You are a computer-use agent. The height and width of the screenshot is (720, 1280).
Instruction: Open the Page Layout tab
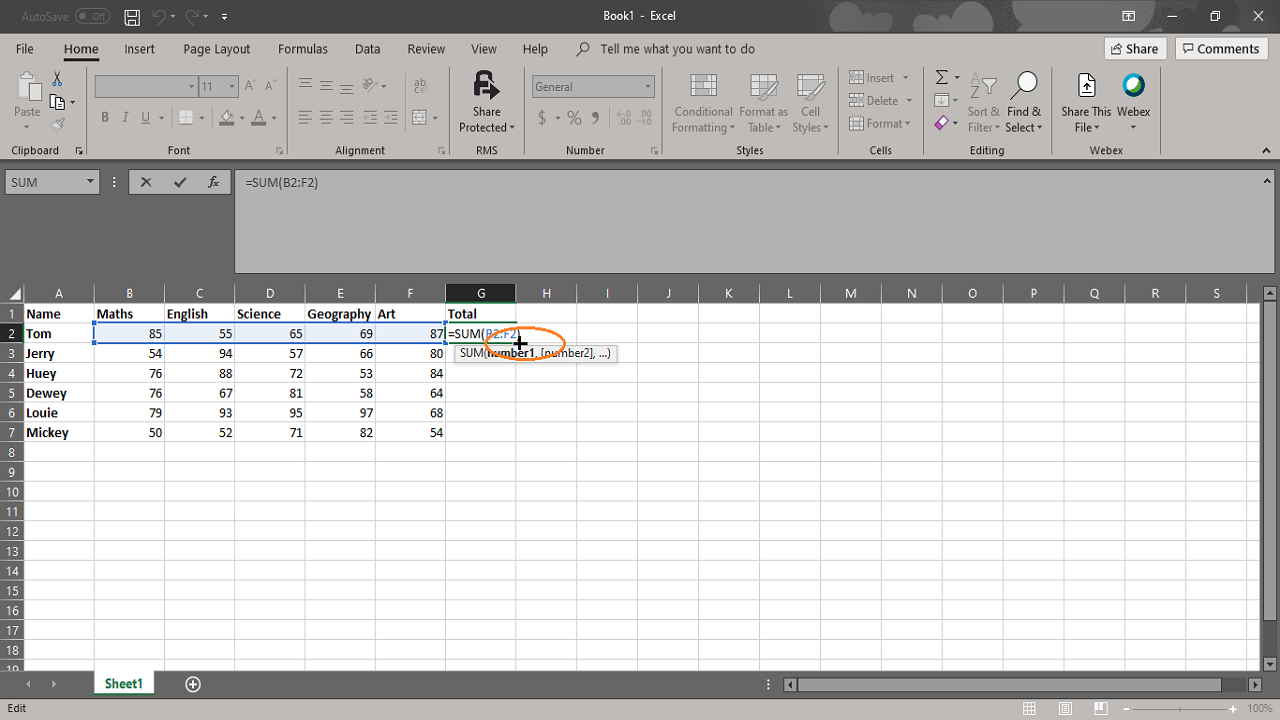[217, 49]
